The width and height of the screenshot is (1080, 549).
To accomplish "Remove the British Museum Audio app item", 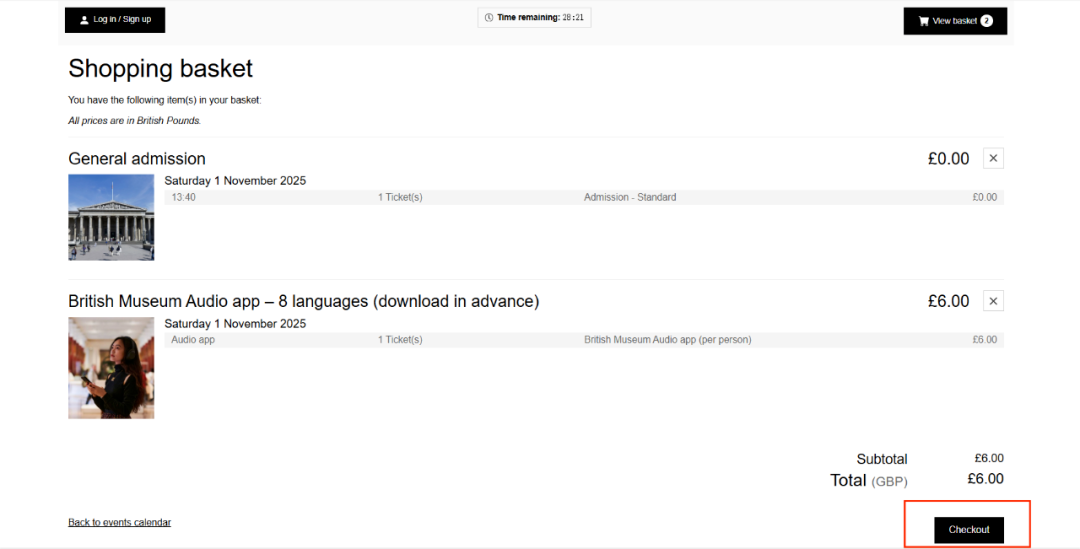I will click(993, 301).
